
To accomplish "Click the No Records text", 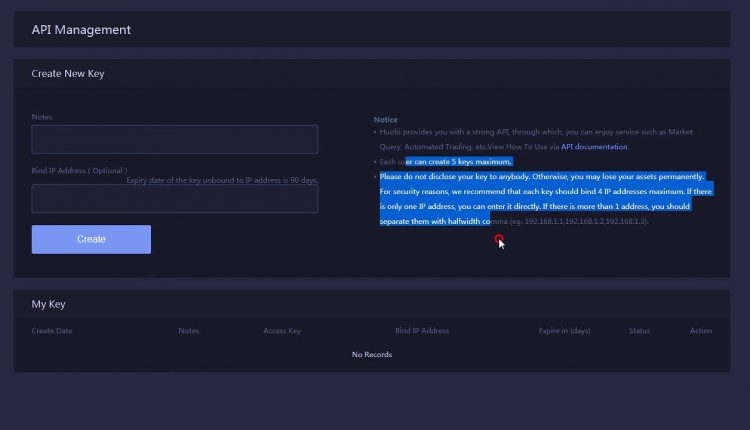I will (x=372, y=354).
